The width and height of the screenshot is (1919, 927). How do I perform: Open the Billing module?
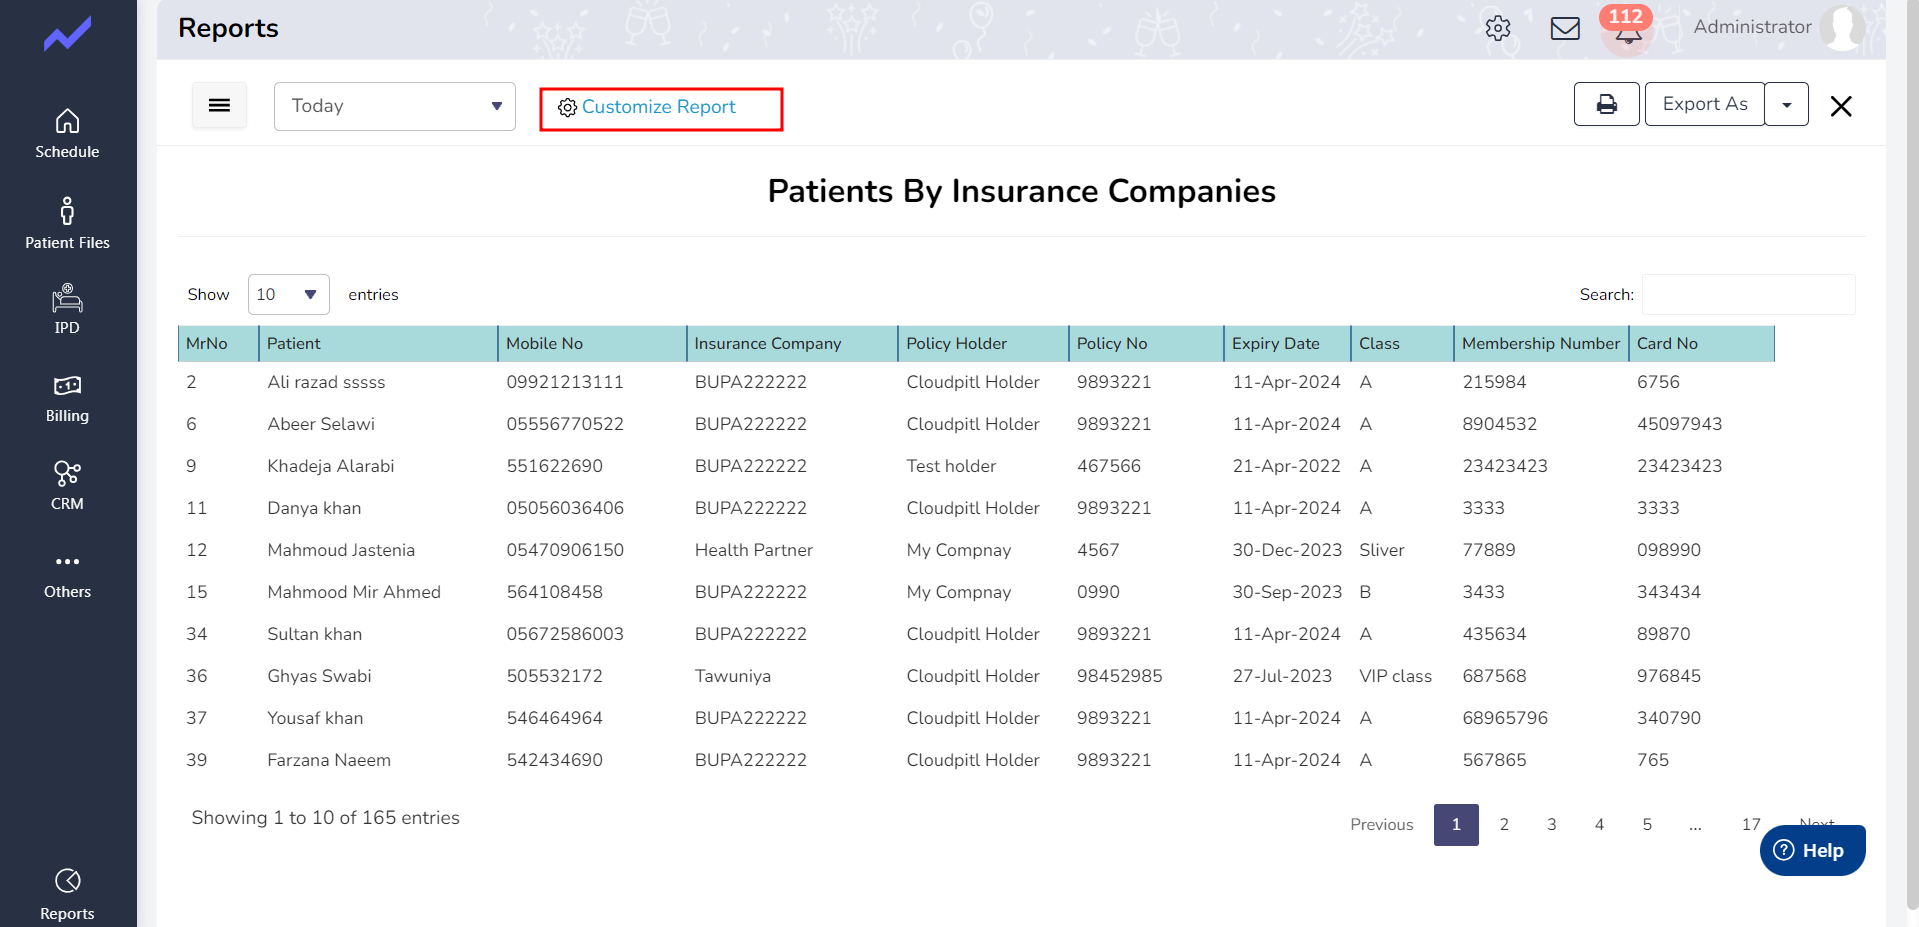[x=67, y=399]
